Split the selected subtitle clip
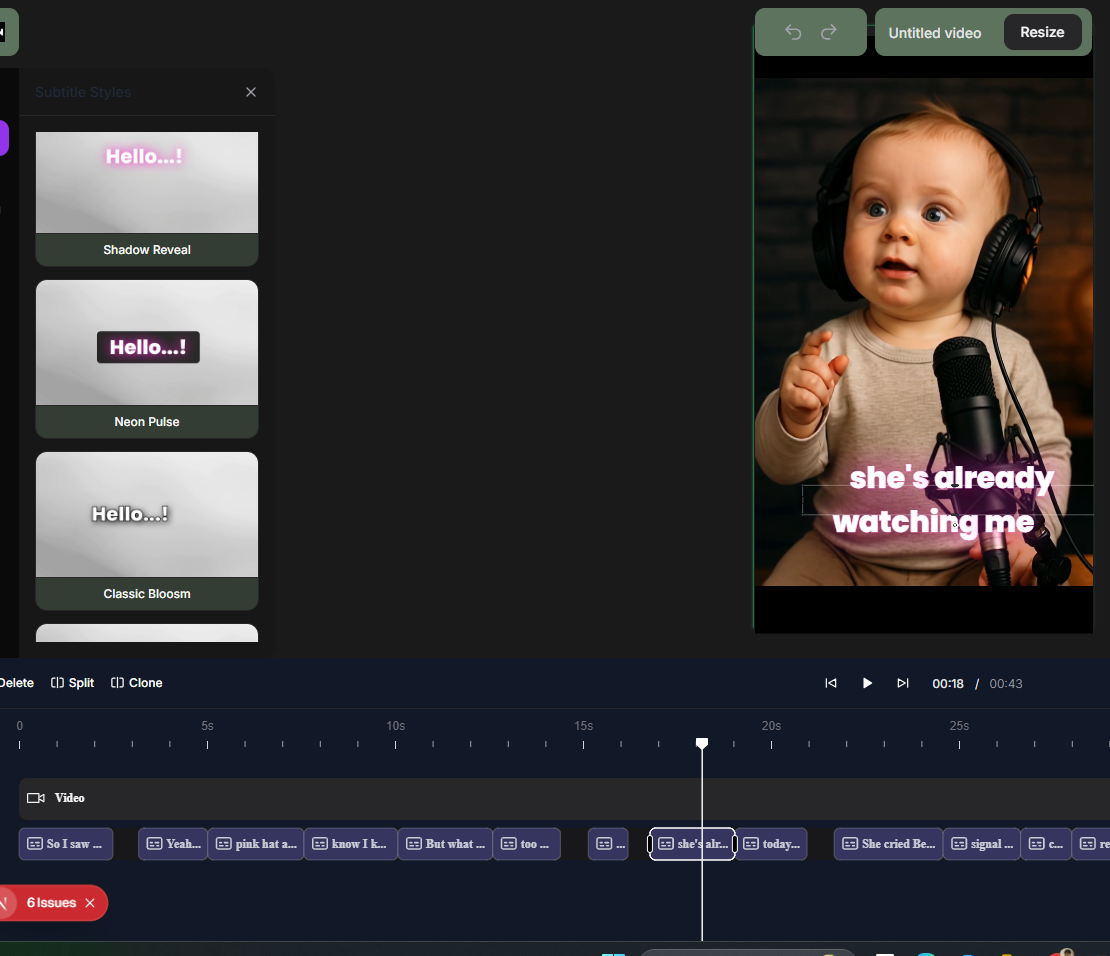 point(72,683)
